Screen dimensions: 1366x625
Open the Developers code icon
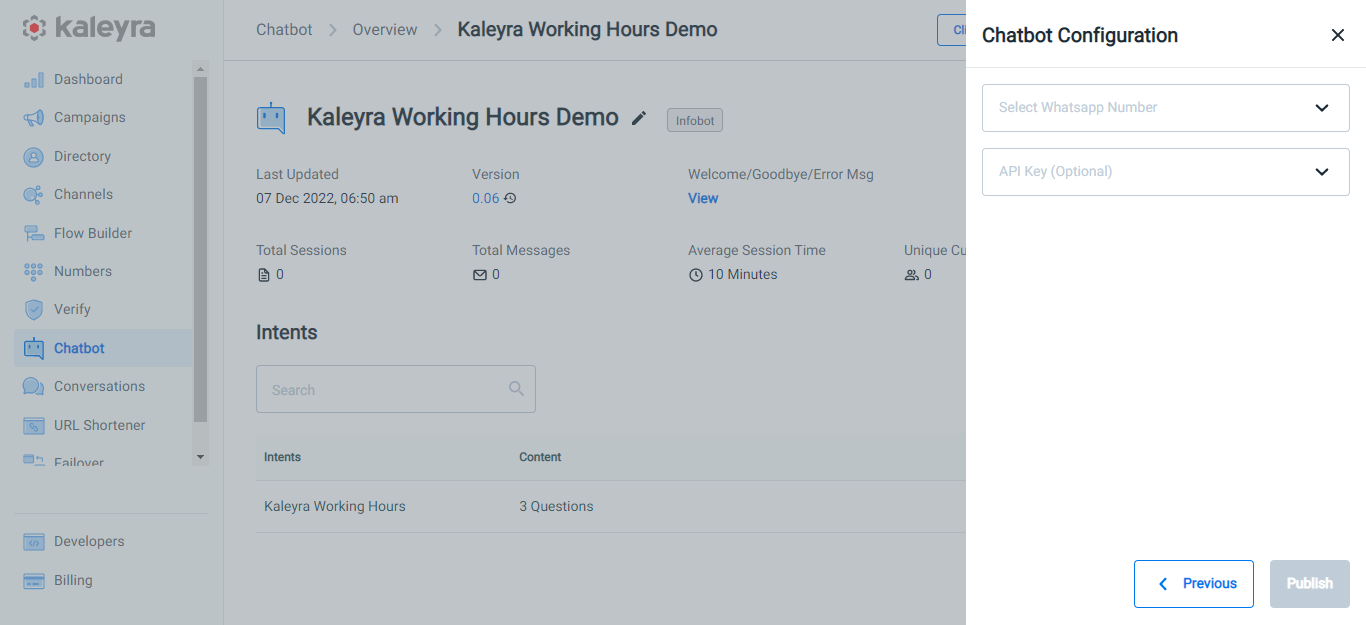point(34,541)
